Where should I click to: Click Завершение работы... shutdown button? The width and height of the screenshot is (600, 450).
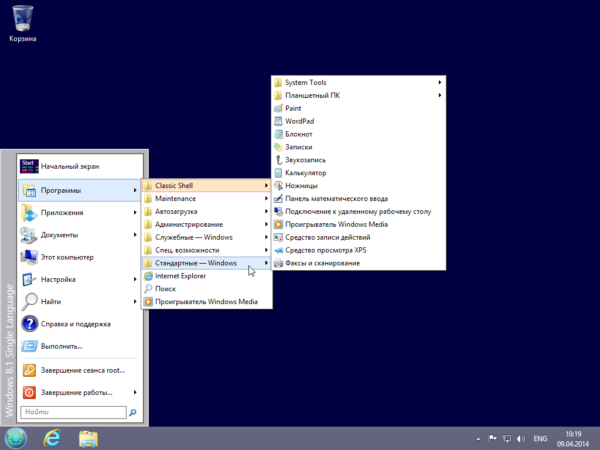pos(78,392)
